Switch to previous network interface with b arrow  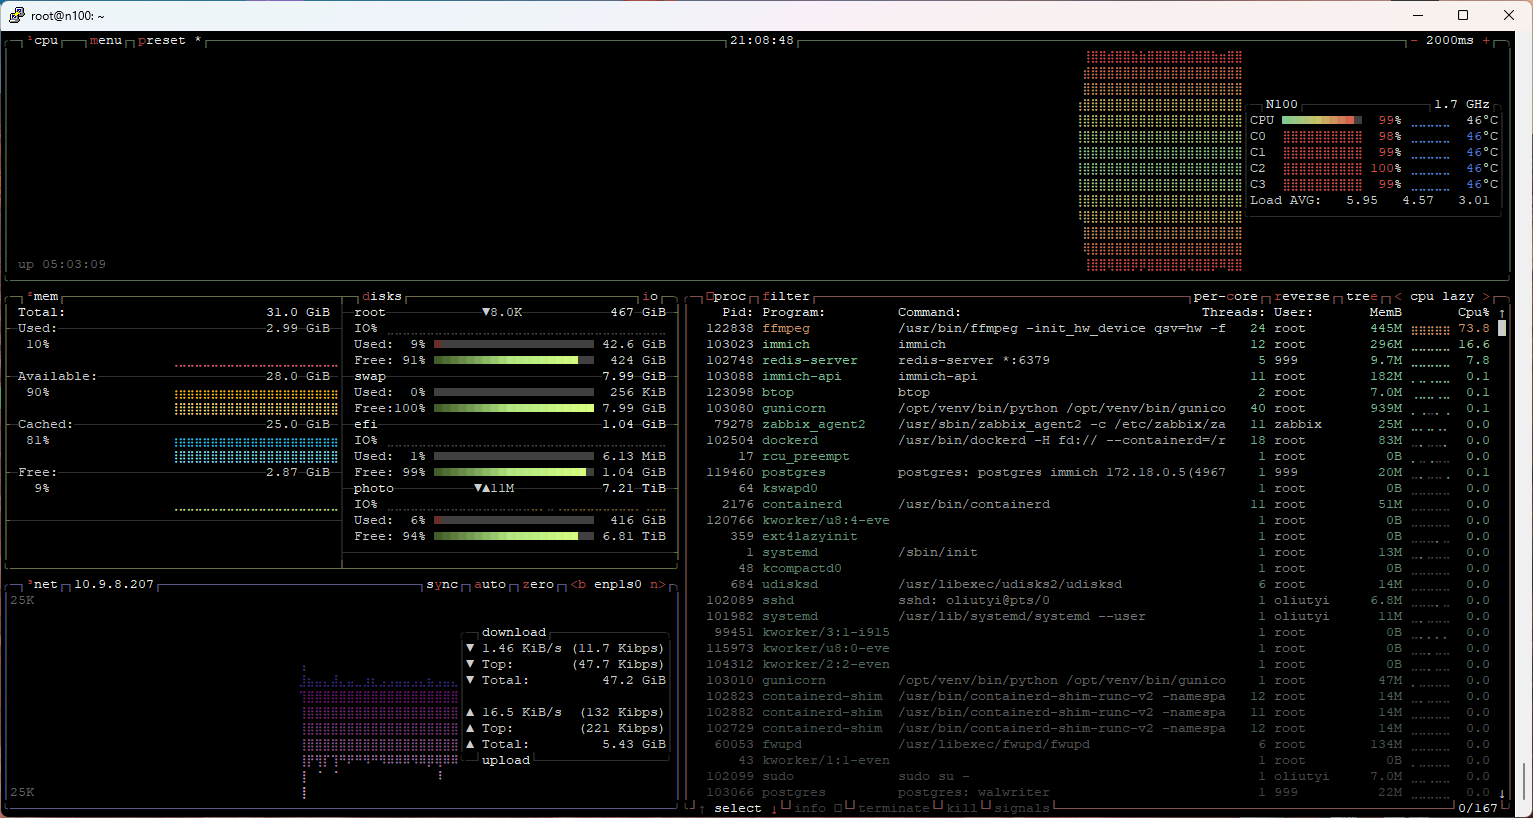578,585
